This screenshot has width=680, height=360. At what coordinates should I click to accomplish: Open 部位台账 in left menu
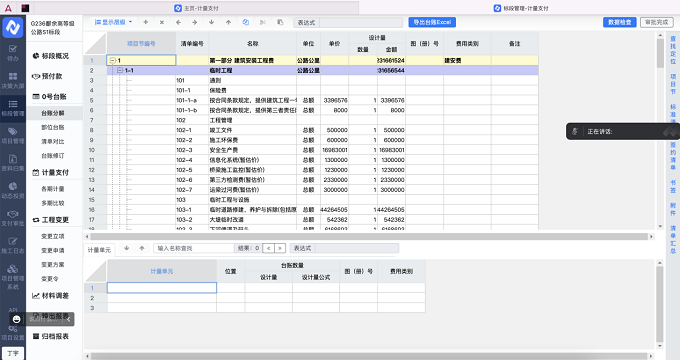[x=53, y=127]
